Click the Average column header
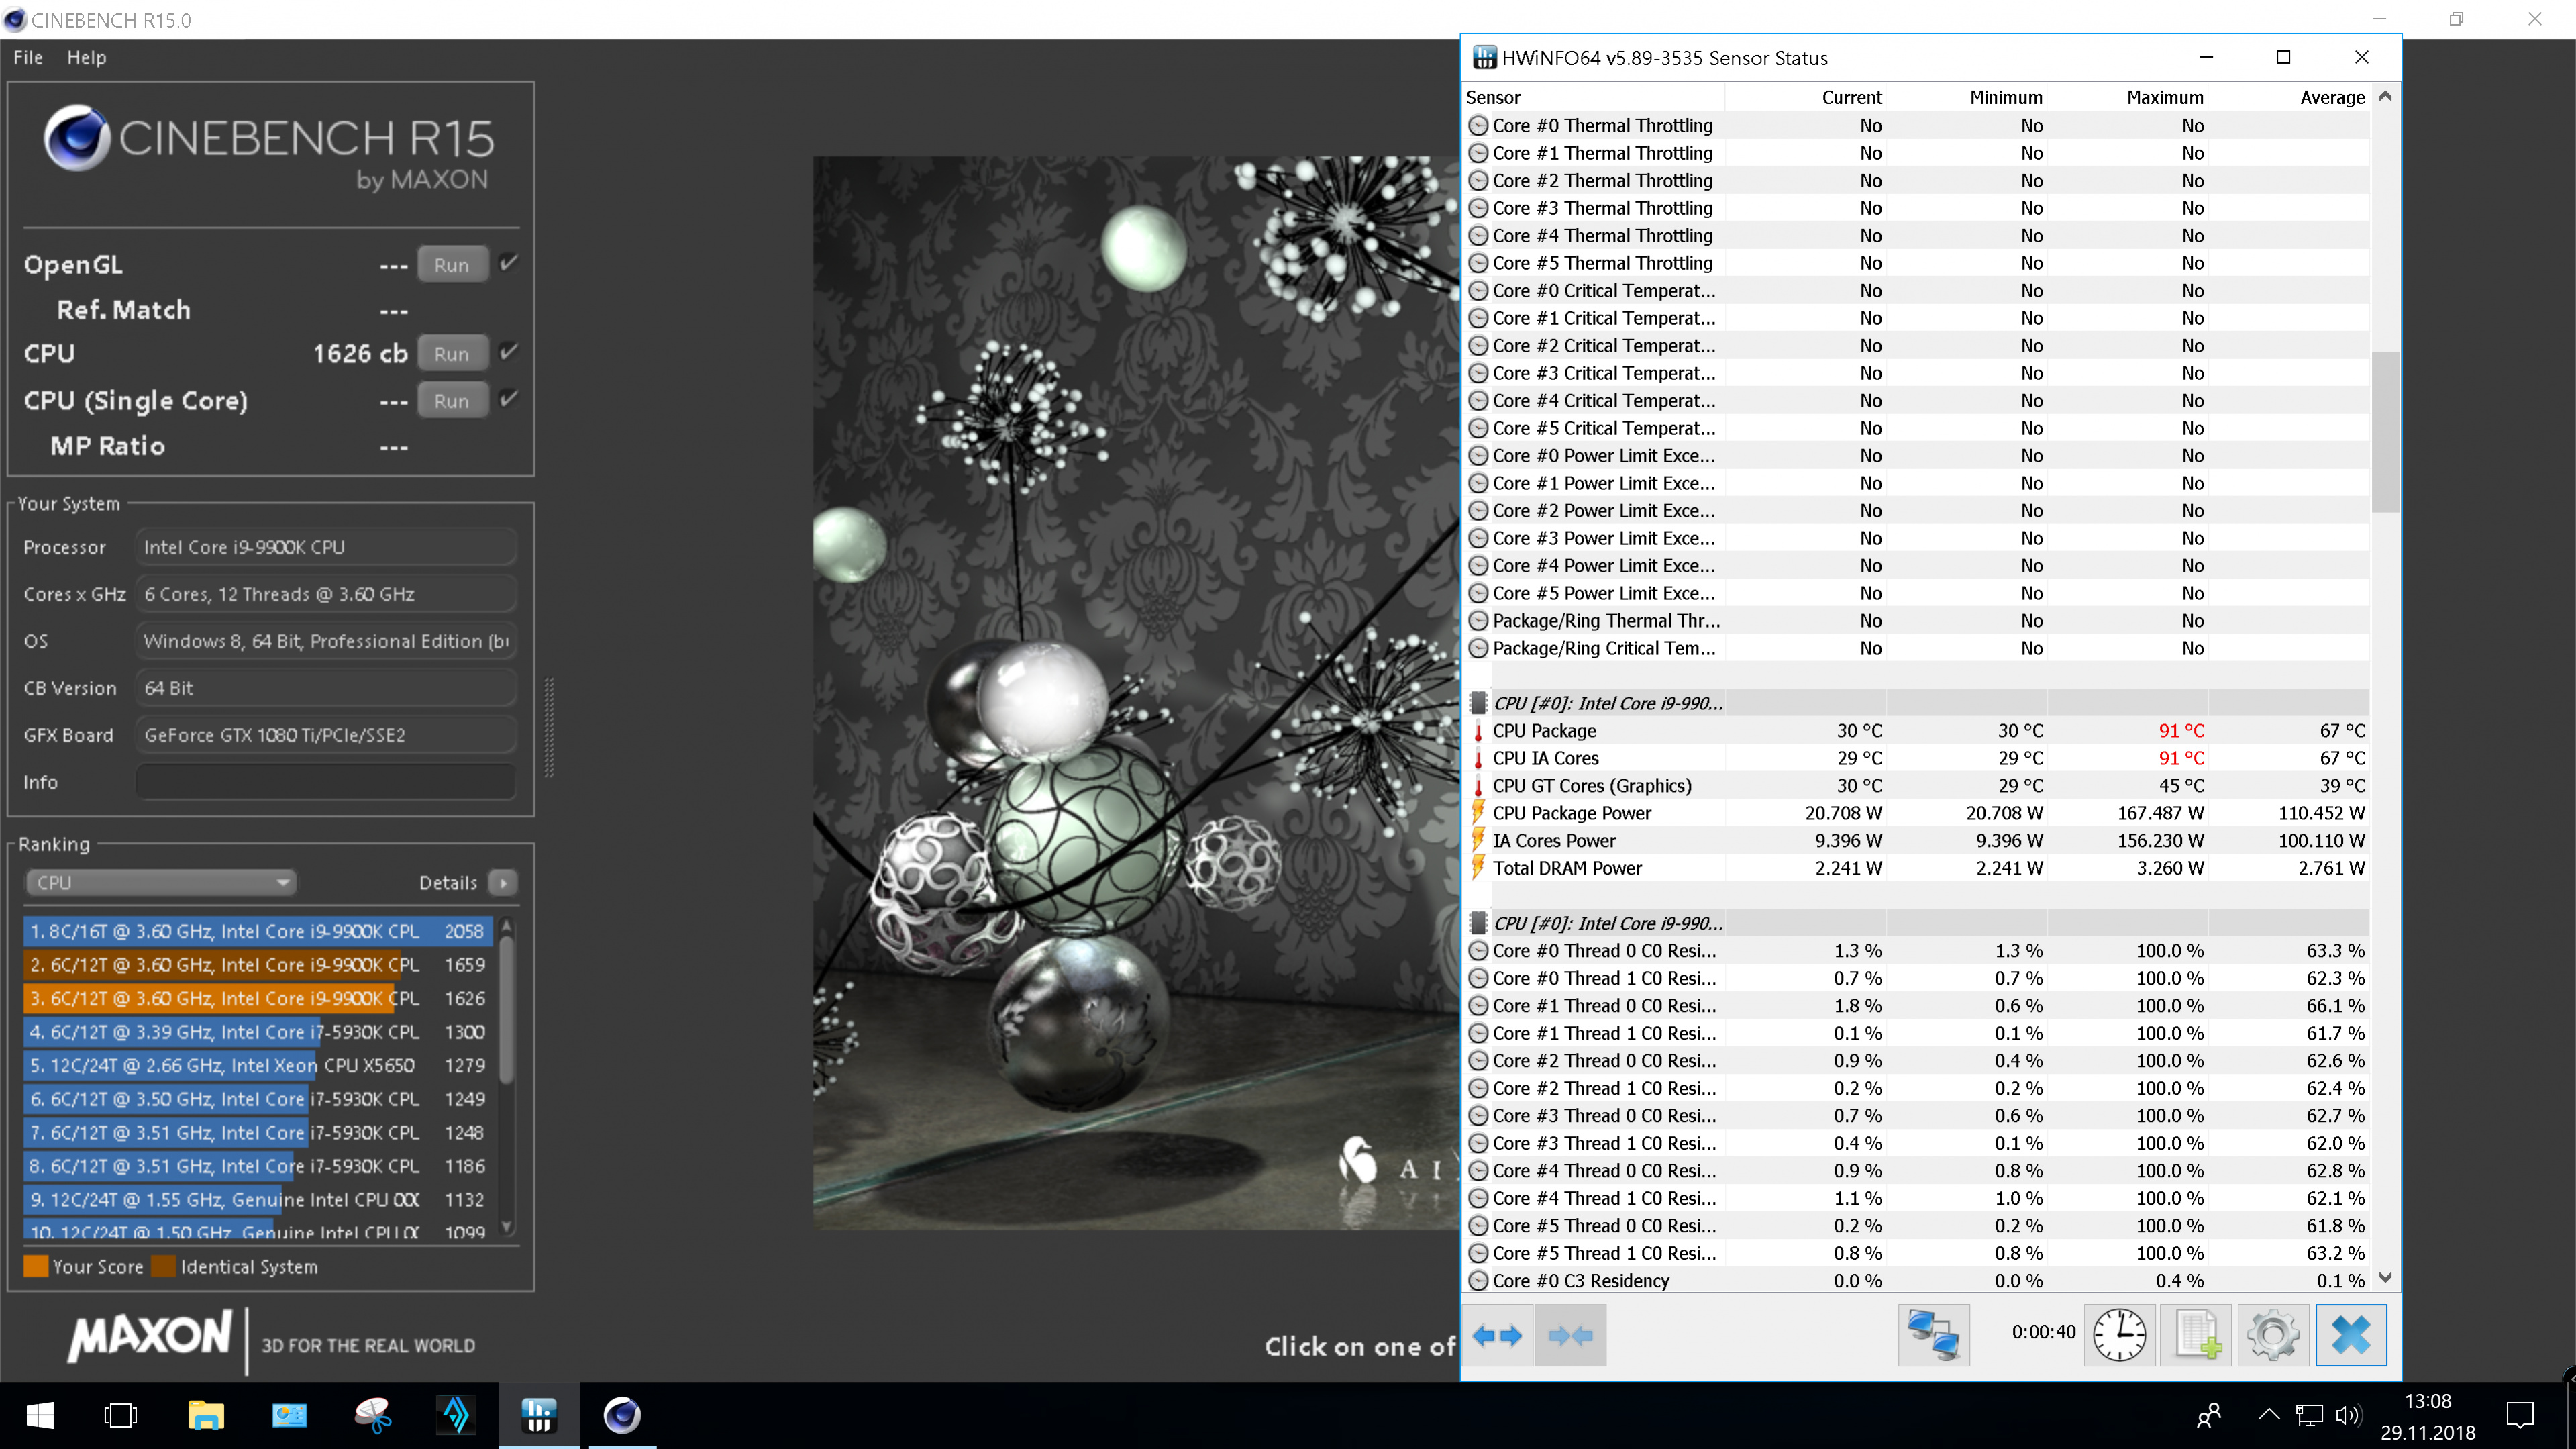Viewport: 2576px width, 1449px height. [x=2332, y=97]
